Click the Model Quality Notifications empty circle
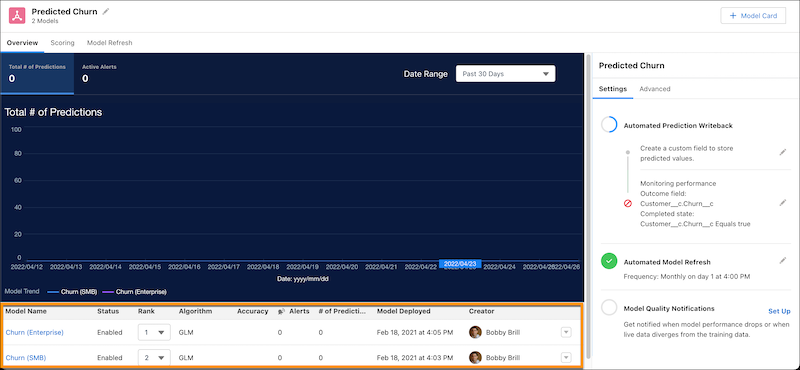Screen dimensions: 800x370 (609, 308)
